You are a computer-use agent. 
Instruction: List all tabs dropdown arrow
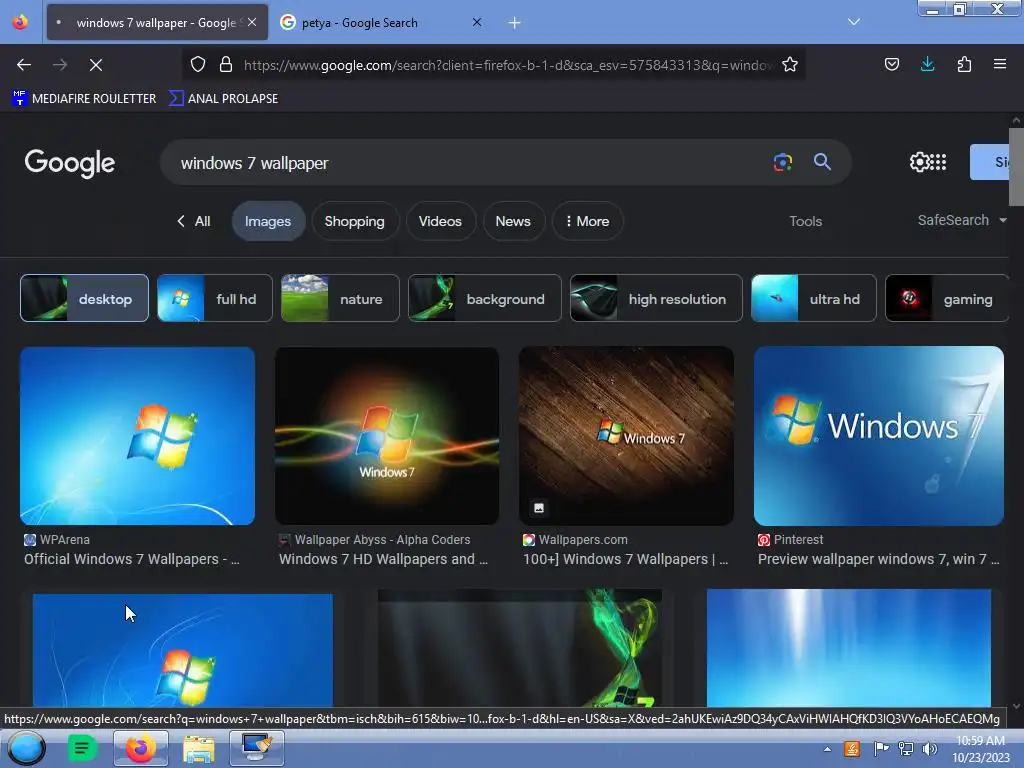(854, 22)
